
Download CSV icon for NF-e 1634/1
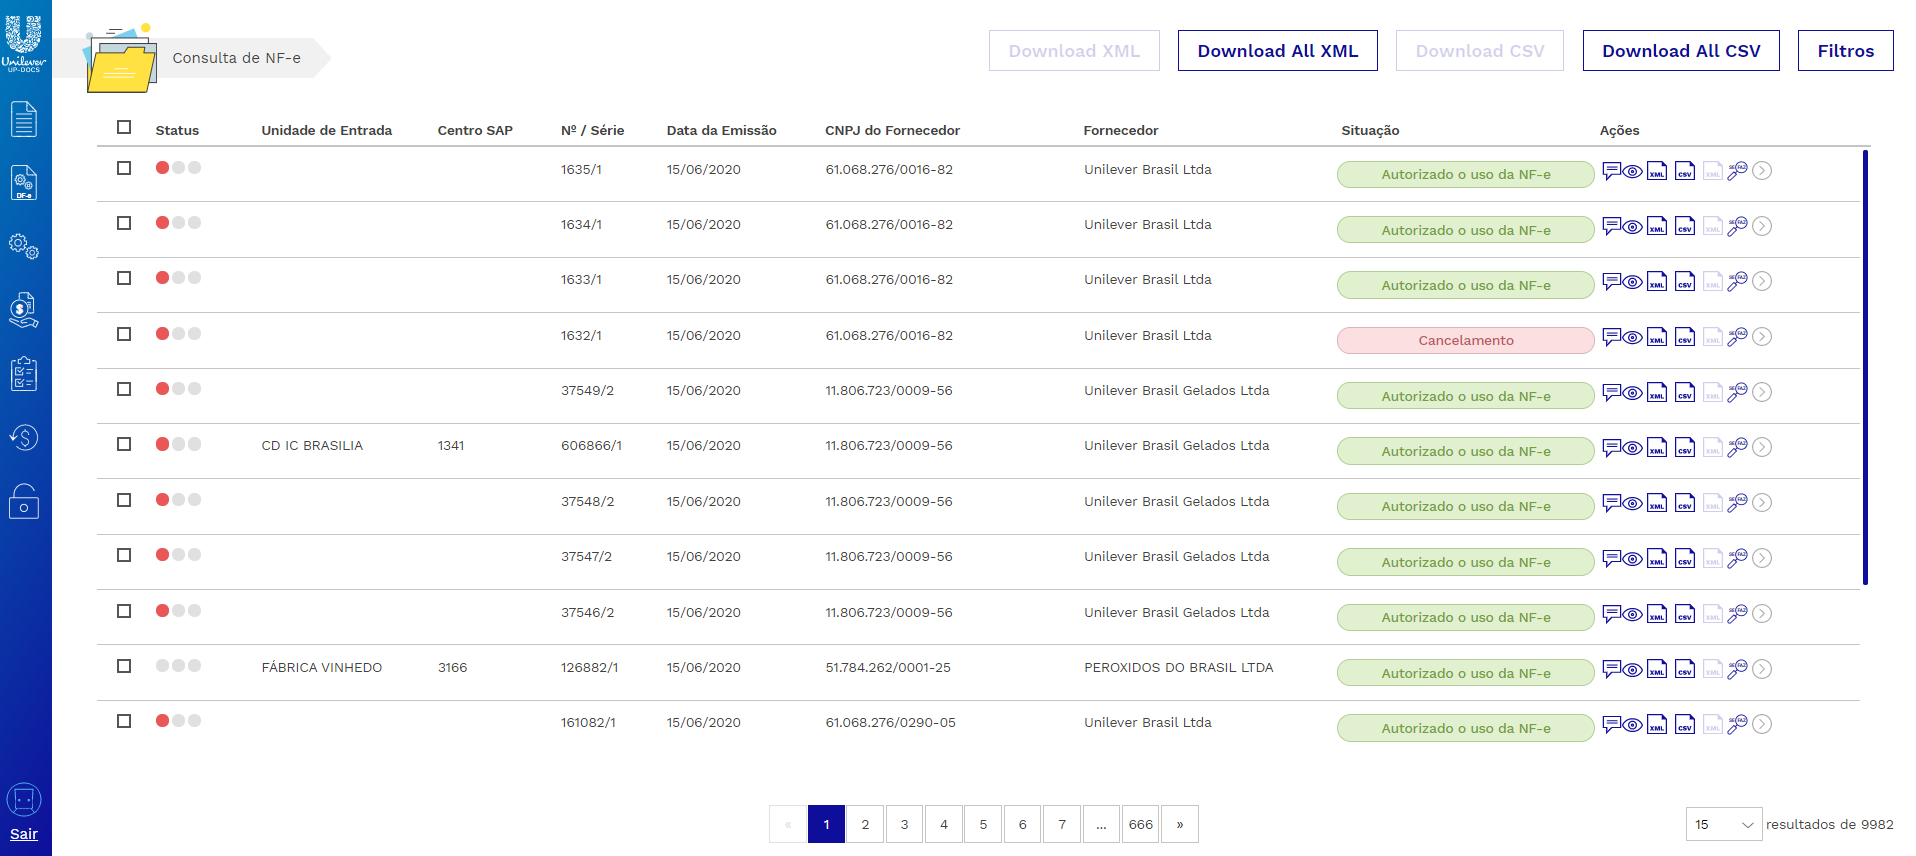pos(1685,226)
